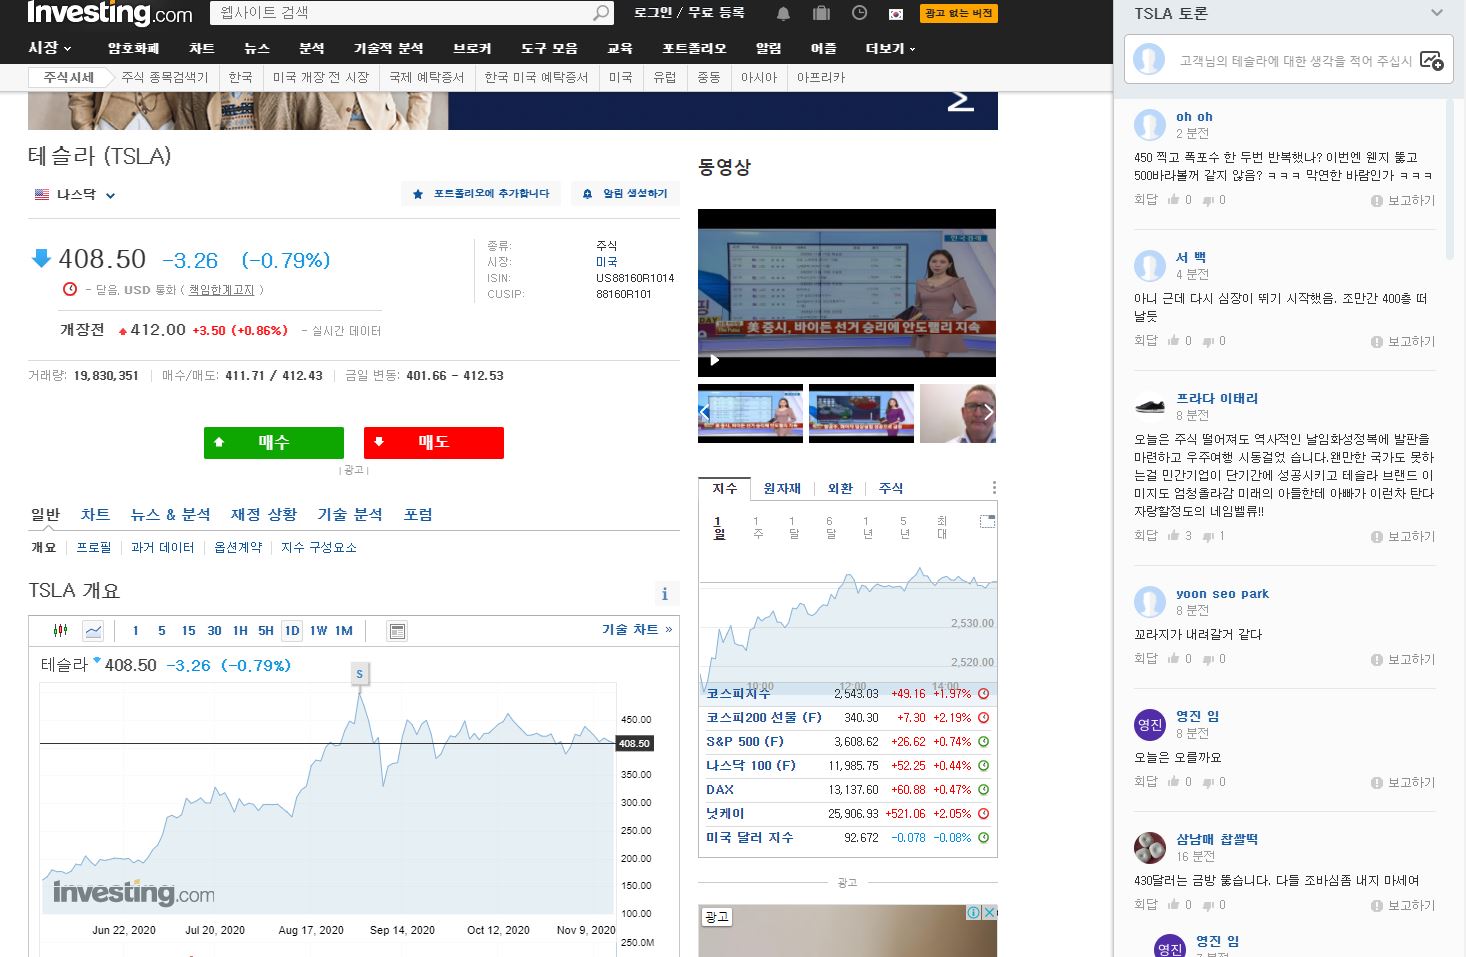
Task: Open the 암호화폐 menu
Action: coord(133,48)
